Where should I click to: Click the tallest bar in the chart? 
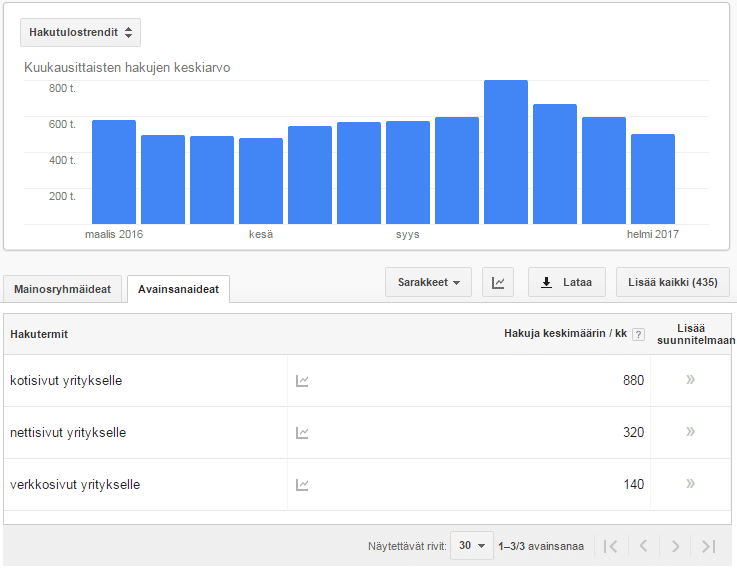click(506, 152)
